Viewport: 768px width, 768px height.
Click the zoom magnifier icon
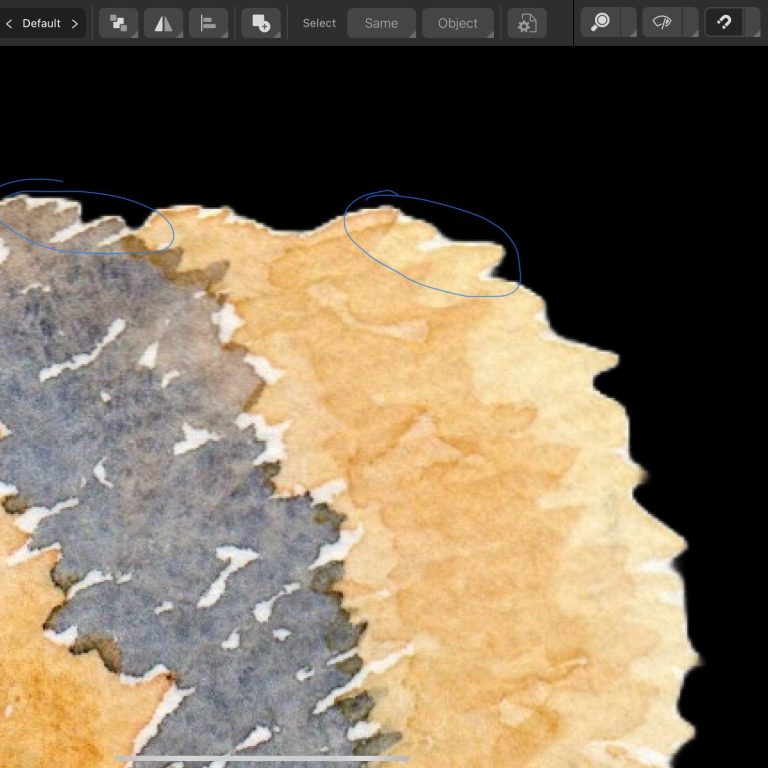click(x=600, y=23)
